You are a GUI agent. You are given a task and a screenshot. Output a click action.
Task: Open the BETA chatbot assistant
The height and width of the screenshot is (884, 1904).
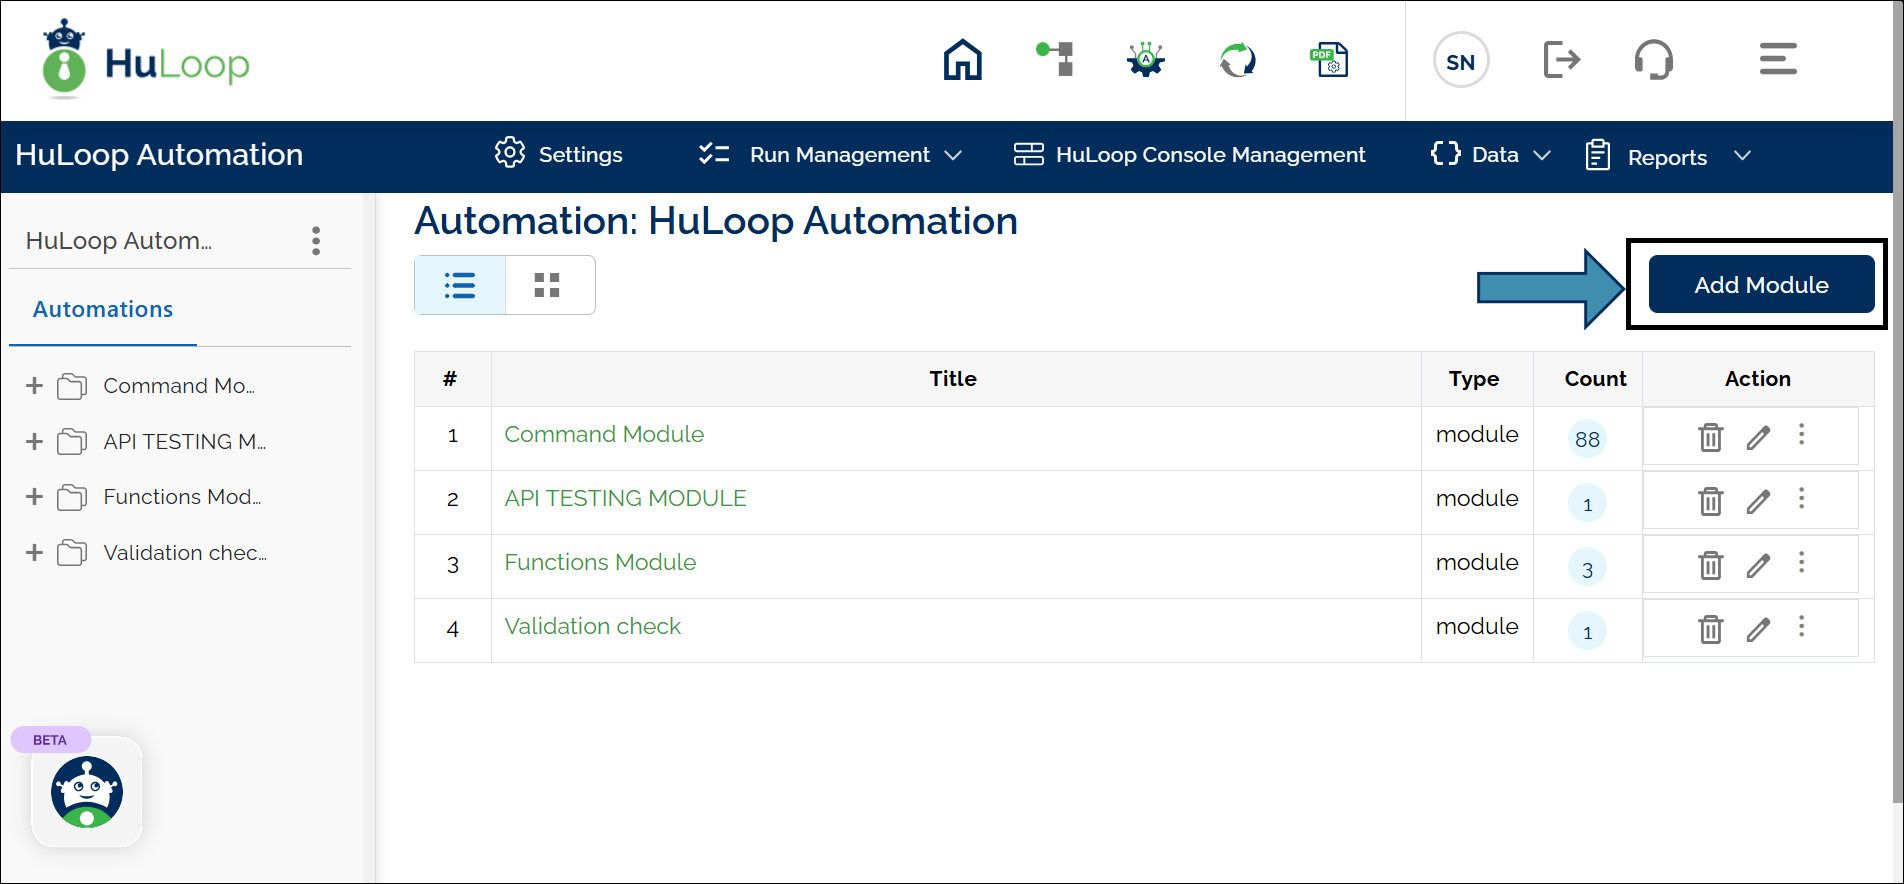(x=87, y=792)
